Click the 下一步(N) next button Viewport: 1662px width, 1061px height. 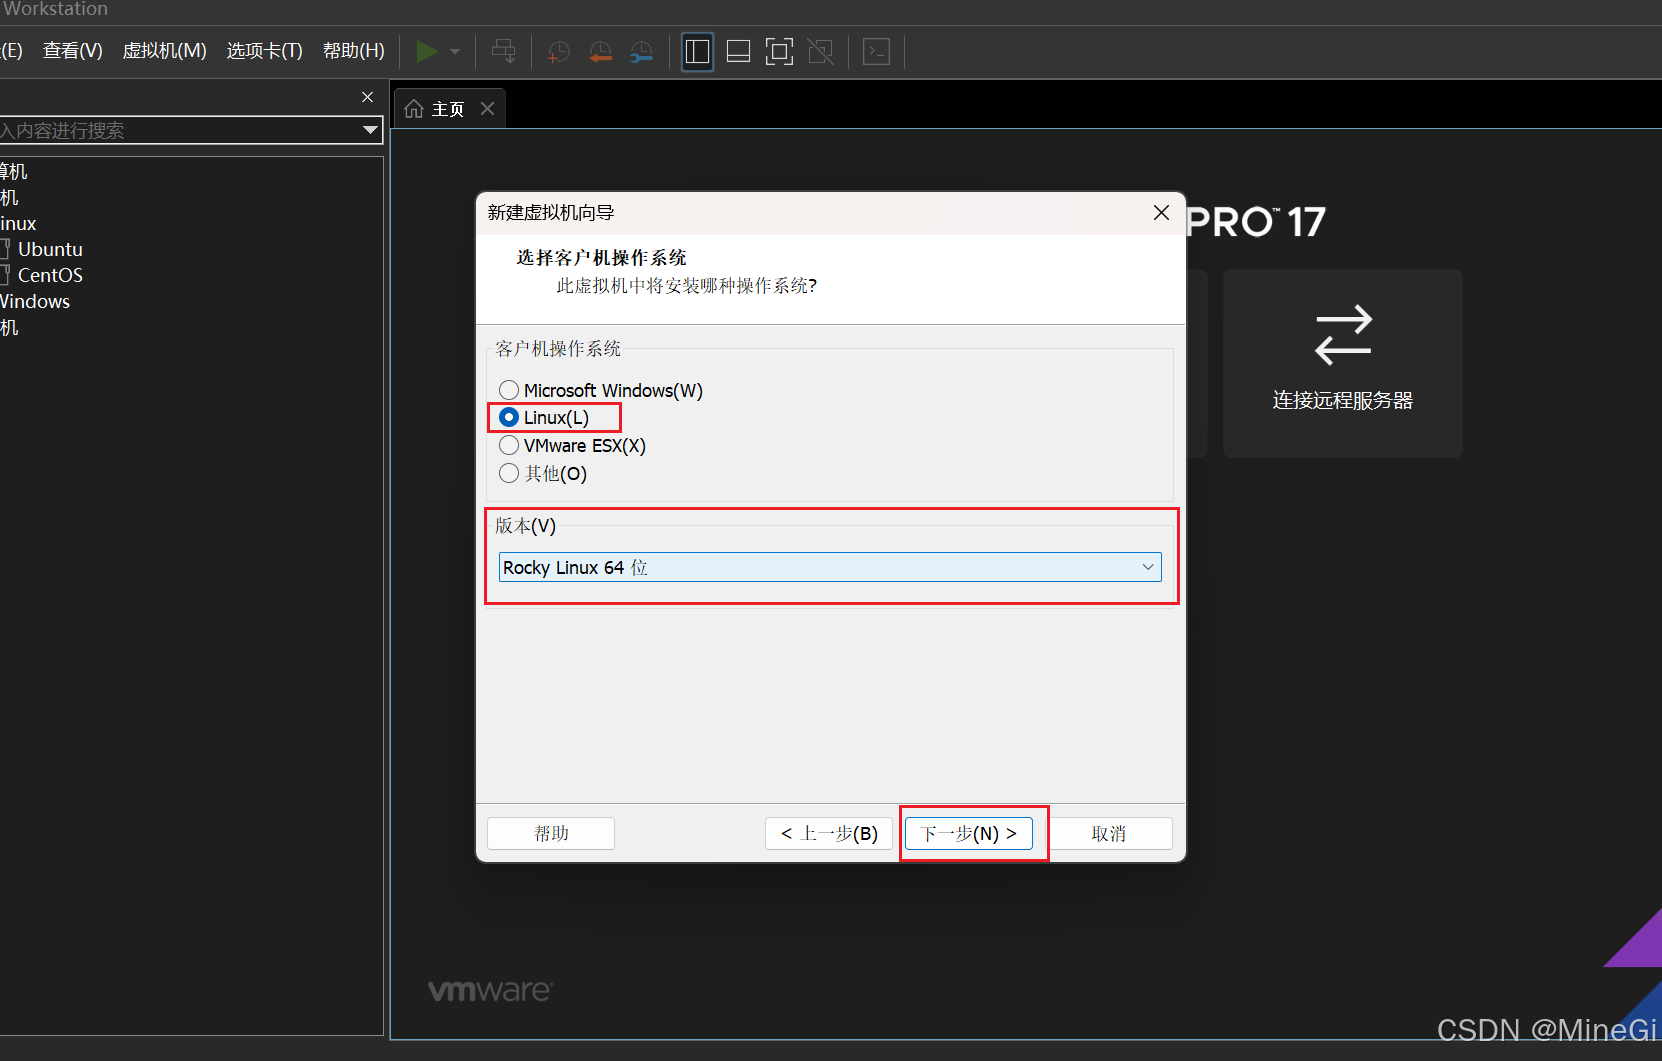click(969, 833)
